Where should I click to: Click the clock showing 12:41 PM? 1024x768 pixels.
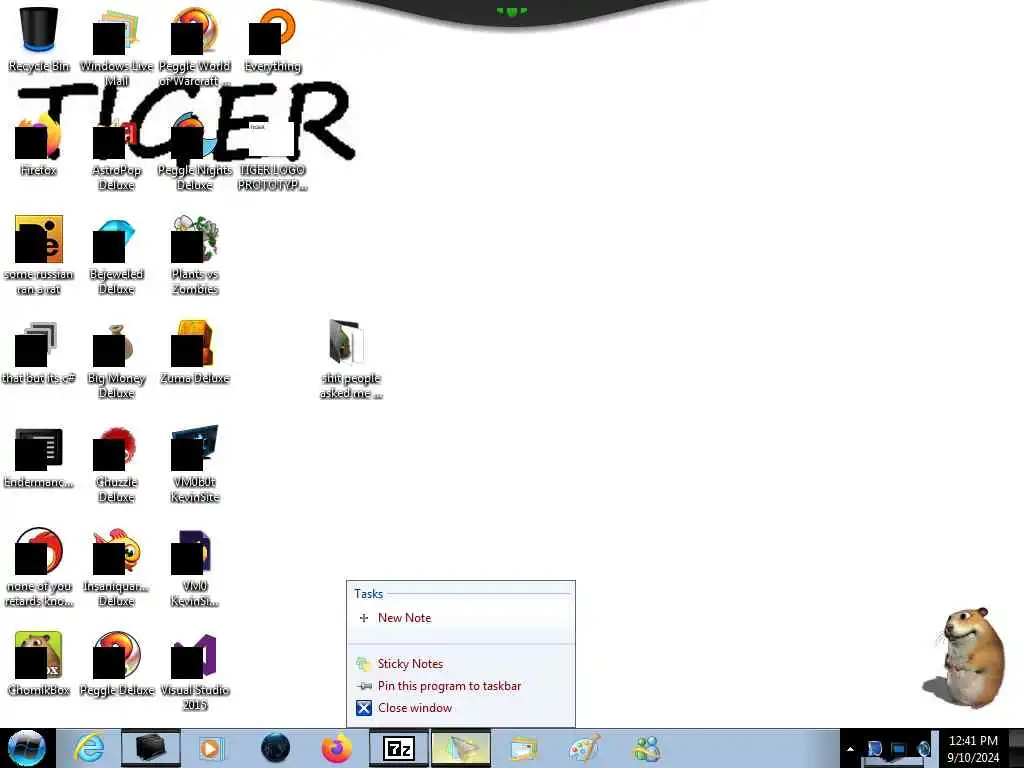point(973,748)
